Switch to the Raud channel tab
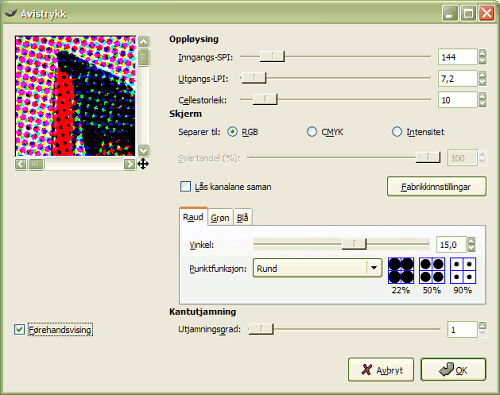500x395 pixels. [x=193, y=217]
